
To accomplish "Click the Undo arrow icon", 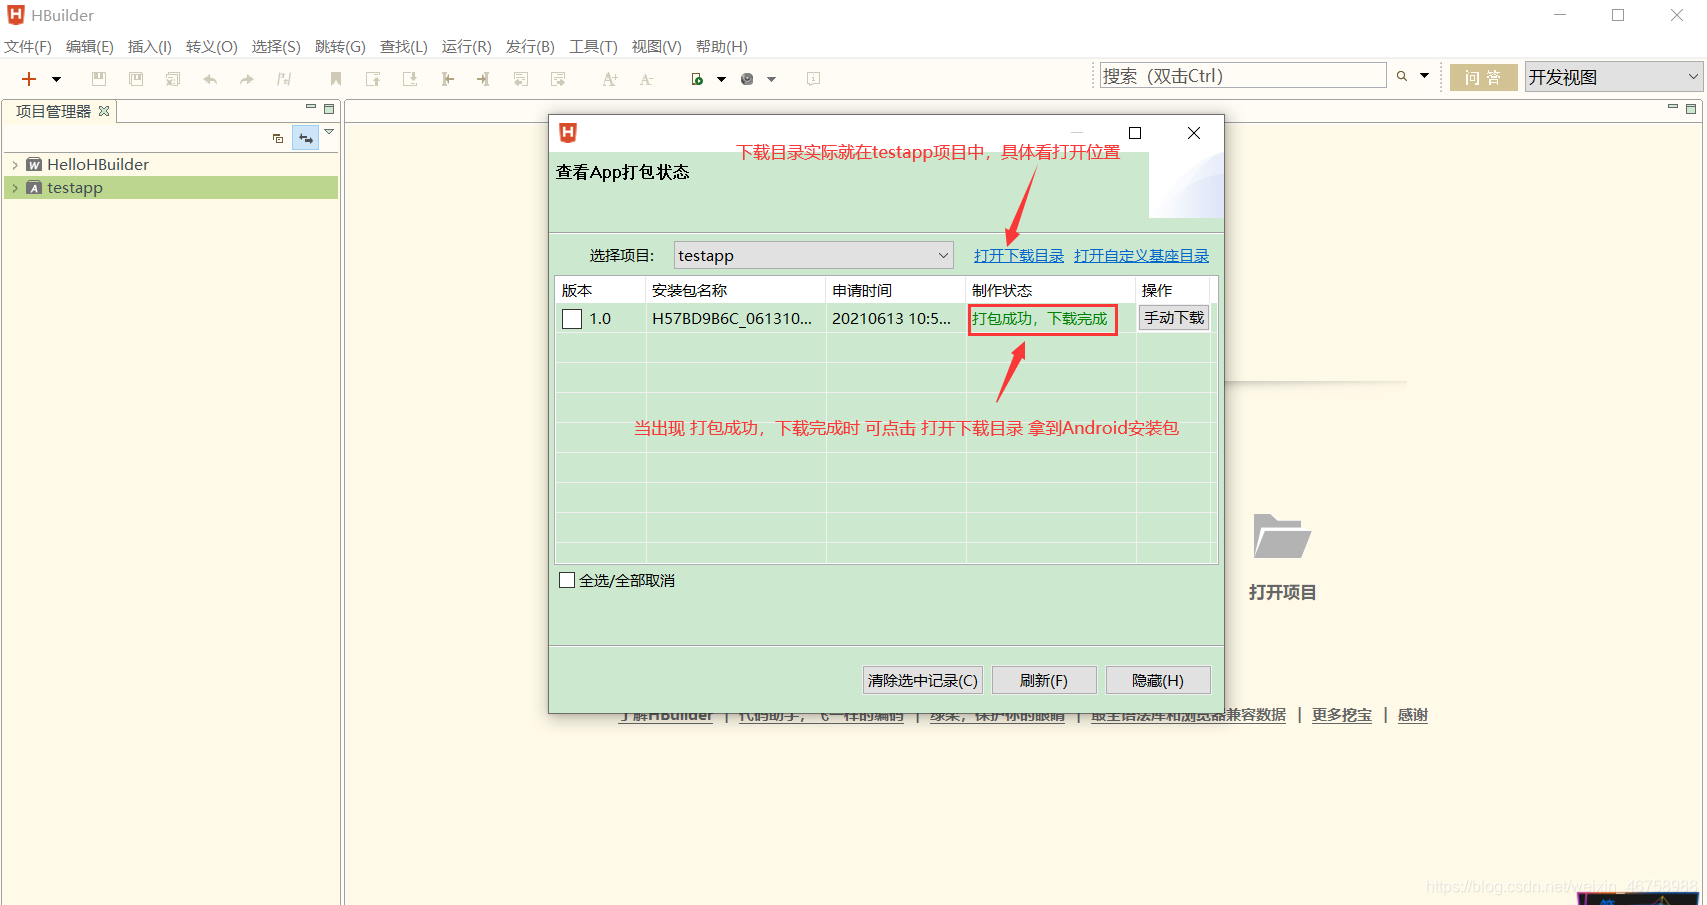I will click(209, 78).
